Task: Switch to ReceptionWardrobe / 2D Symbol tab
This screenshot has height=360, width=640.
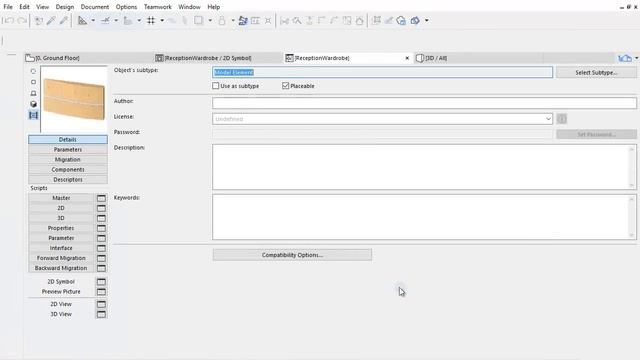Action: point(218,58)
